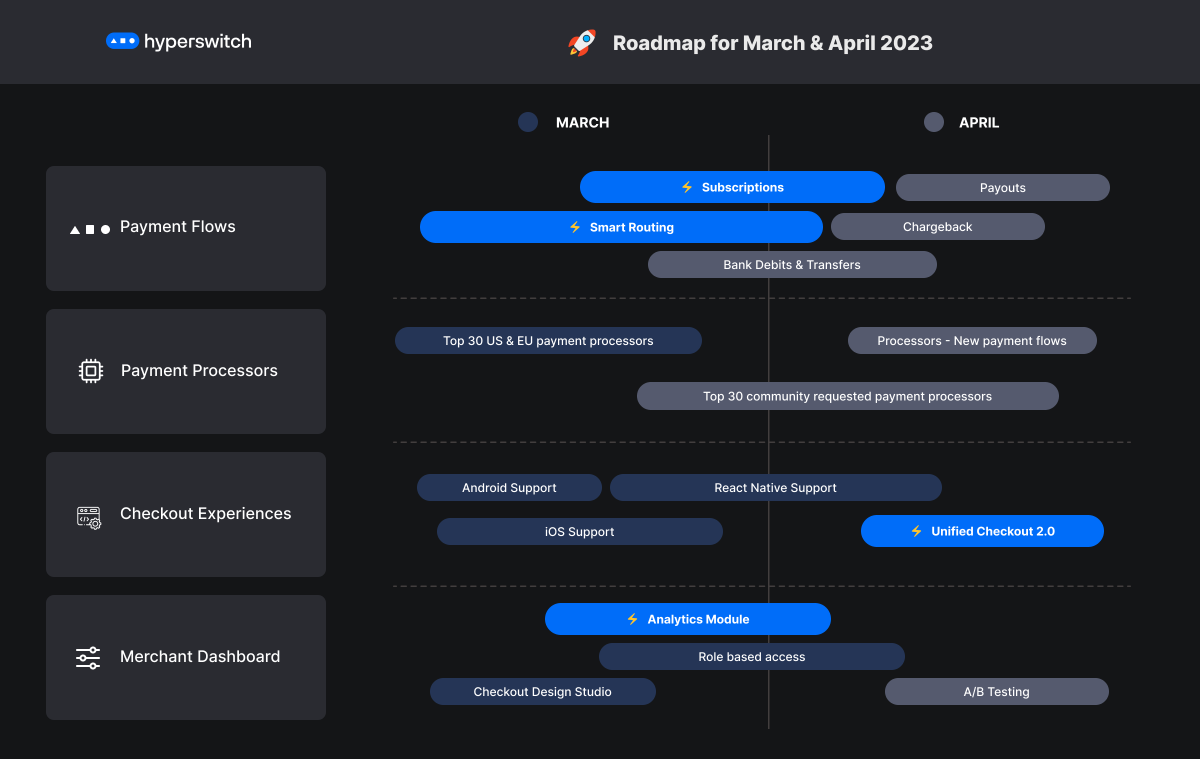
Task: Click the Android Support pill
Action: (509, 487)
